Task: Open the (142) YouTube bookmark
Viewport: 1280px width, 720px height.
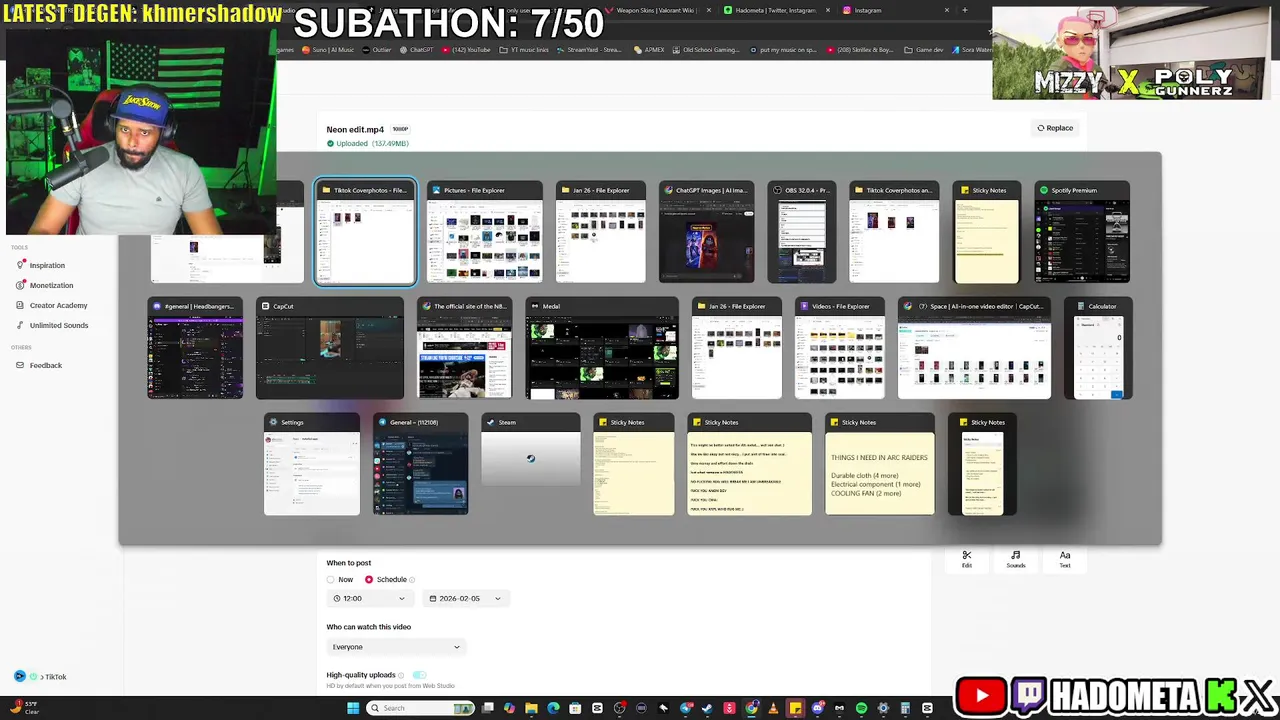Action: pos(466,50)
